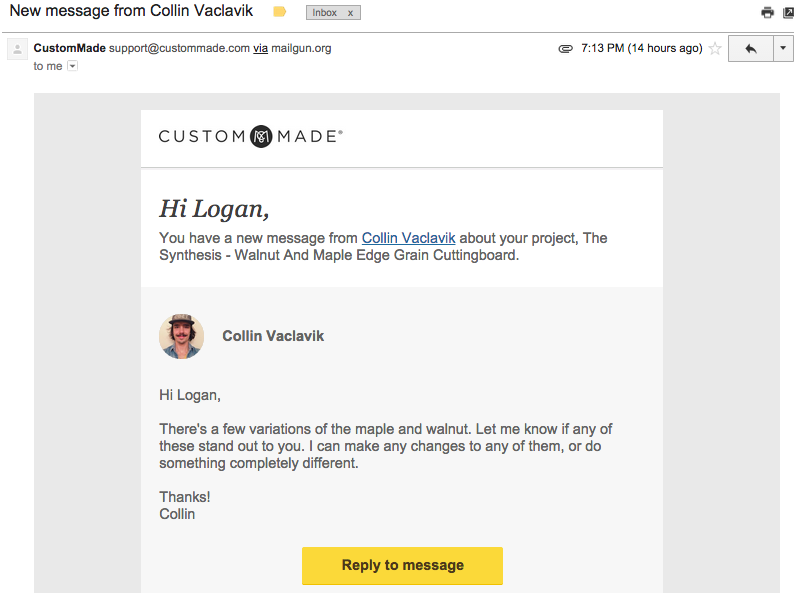The height and width of the screenshot is (593, 807).
Task: Click the 'via' link in the sender line
Action: pyautogui.click(x=260, y=48)
